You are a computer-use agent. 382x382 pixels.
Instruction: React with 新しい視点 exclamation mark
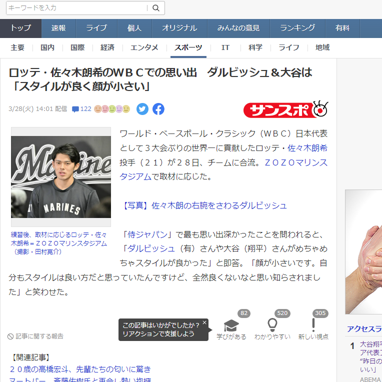(313, 329)
